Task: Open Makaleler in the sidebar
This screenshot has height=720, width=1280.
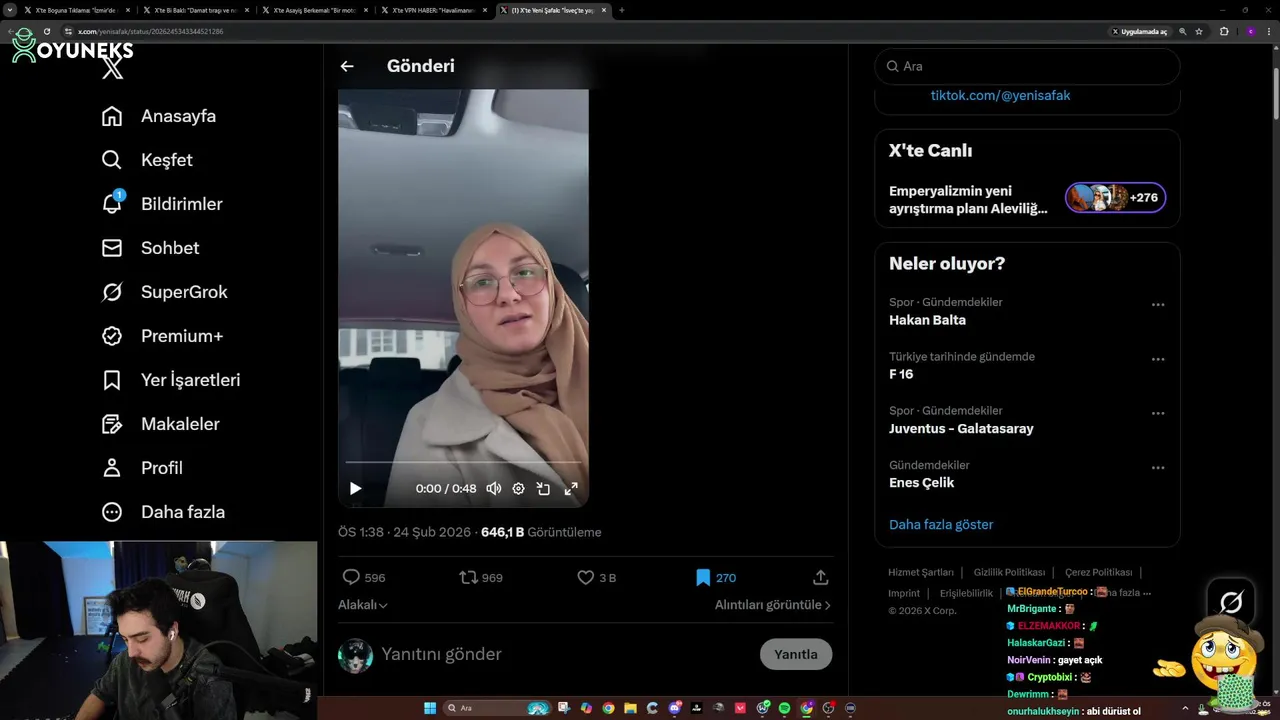Action: click(161, 424)
